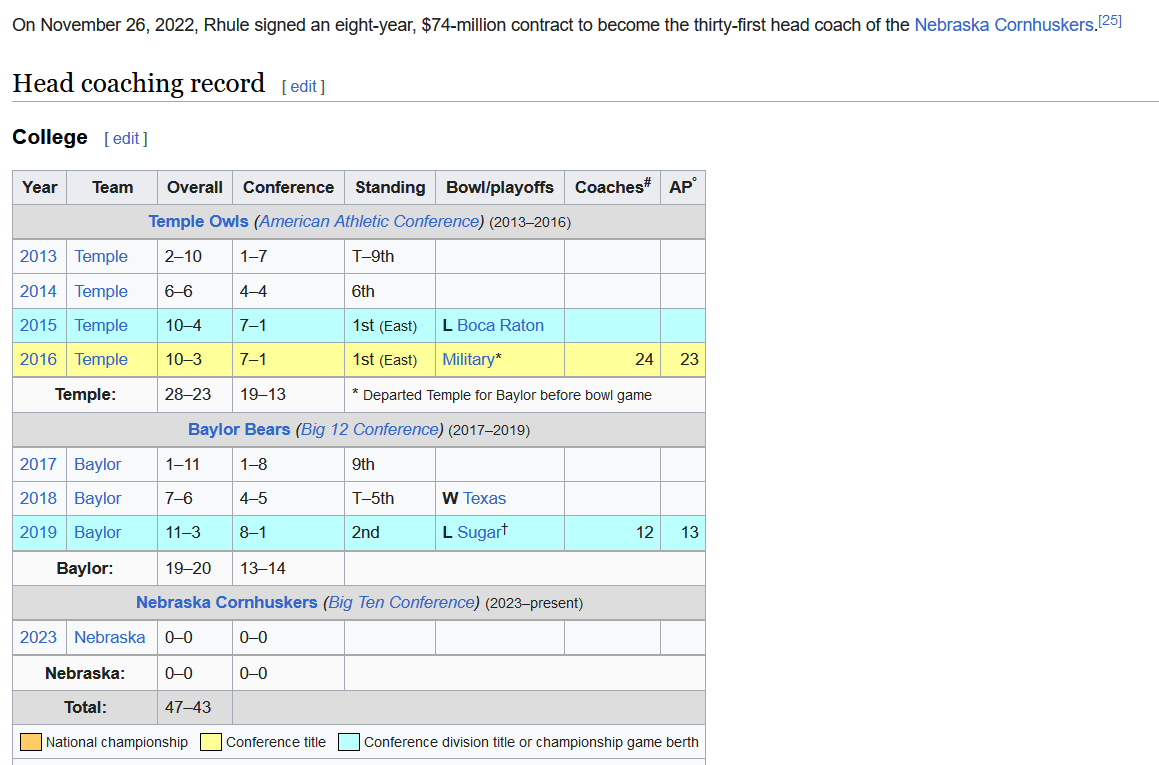Viewport: 1159px width, 765px height.
Task: Open the Boca Raton bowl link
Action: [x=500, y=325]
